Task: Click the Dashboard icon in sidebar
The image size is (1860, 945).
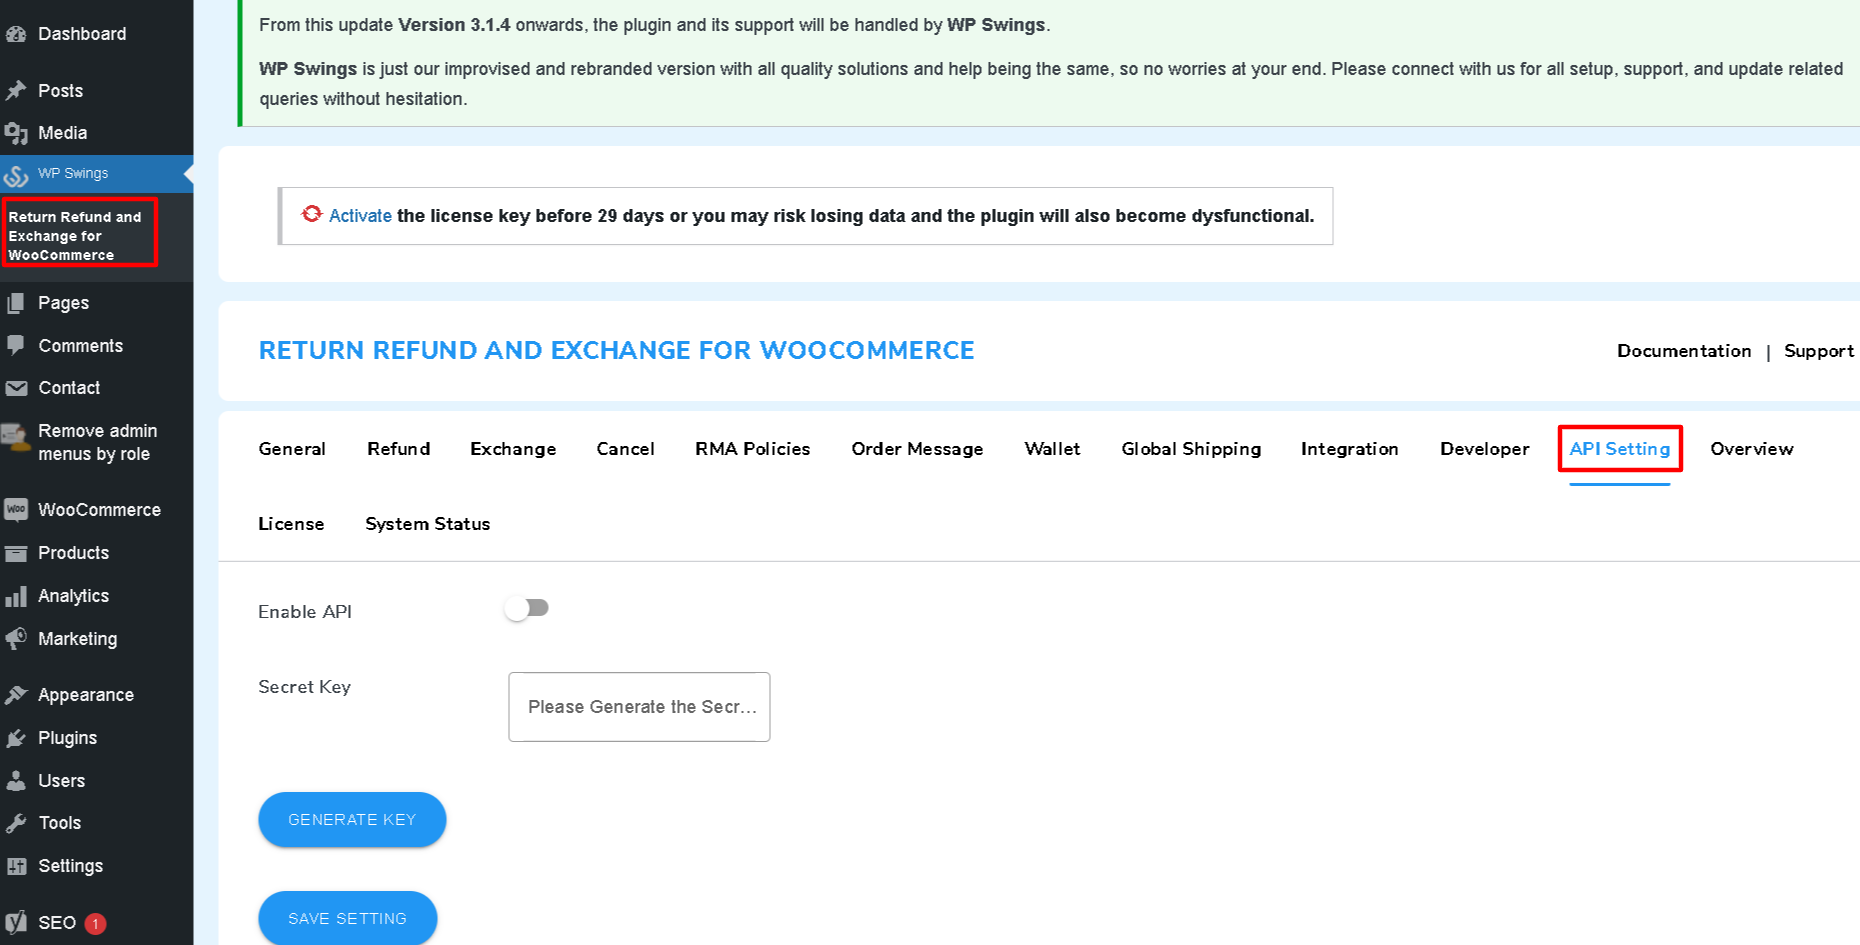Action: click(16, 34)
